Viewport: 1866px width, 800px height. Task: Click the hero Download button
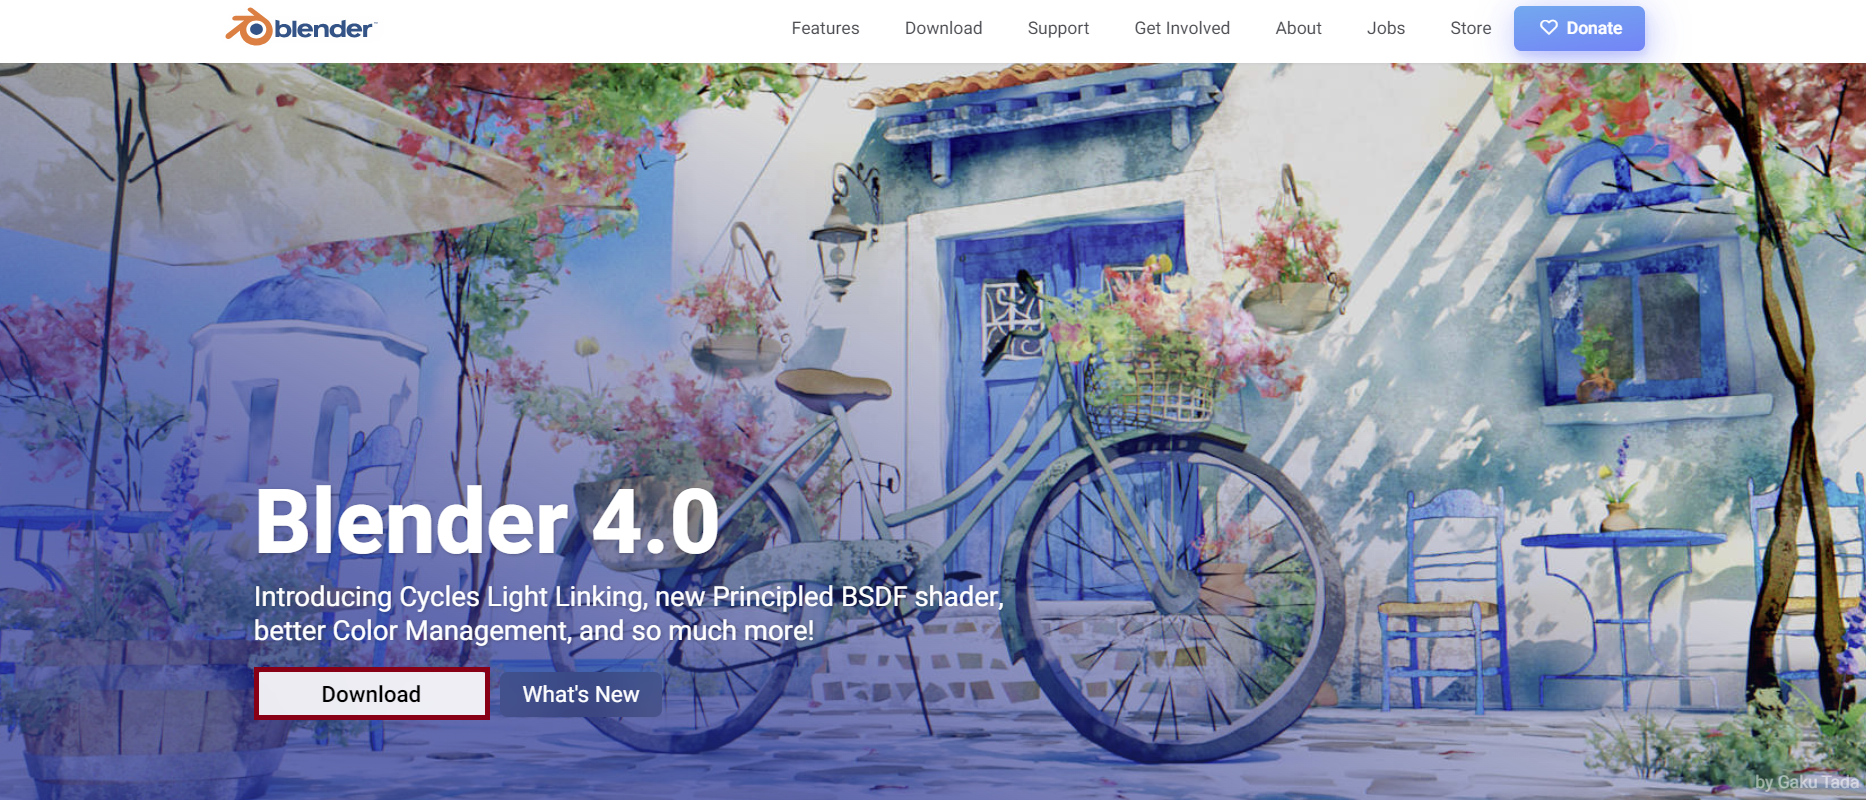point(371,694)
